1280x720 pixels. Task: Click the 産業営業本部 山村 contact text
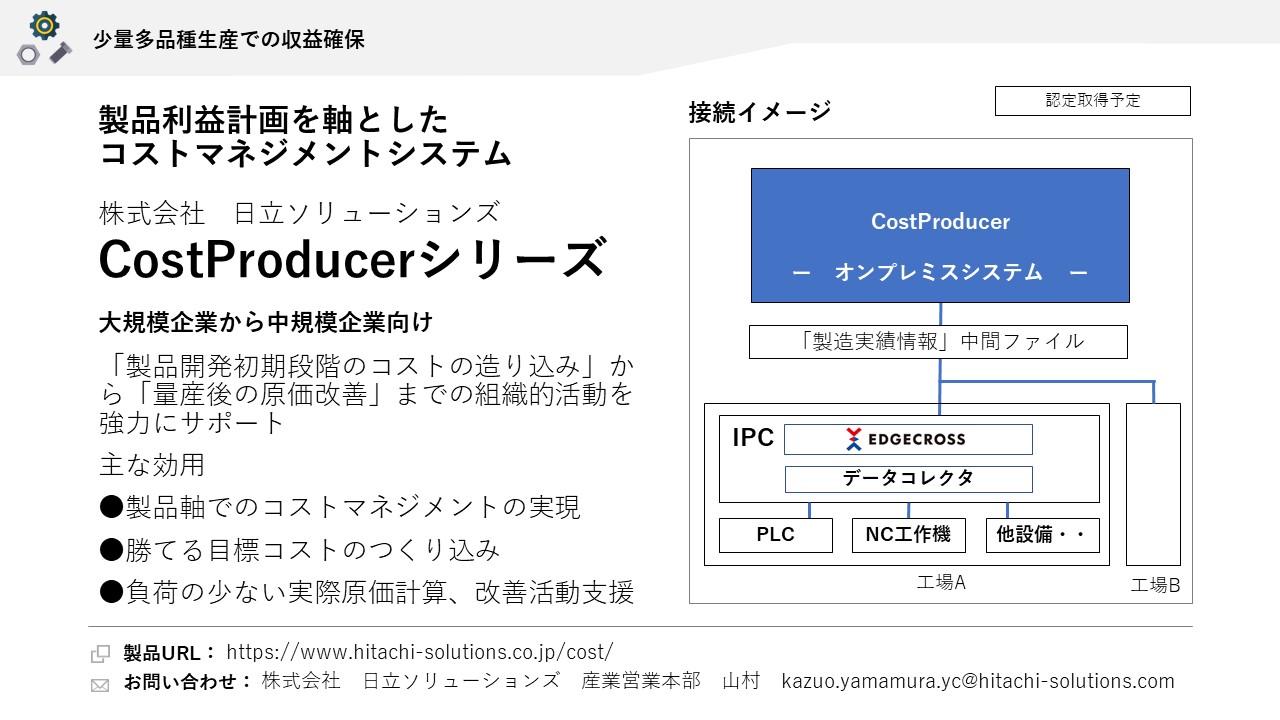pyautogui.click(x=670, y=681)
